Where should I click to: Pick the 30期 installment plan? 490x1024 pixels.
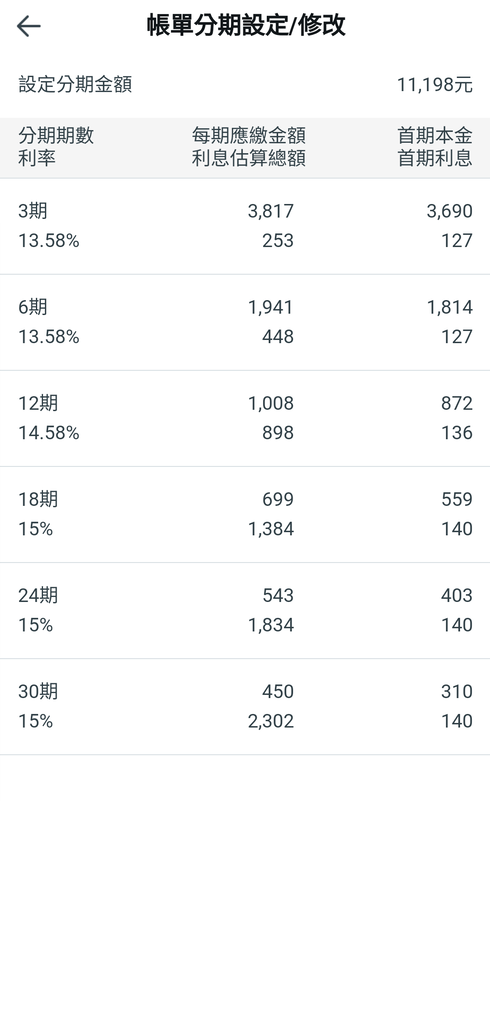[245, 707]
